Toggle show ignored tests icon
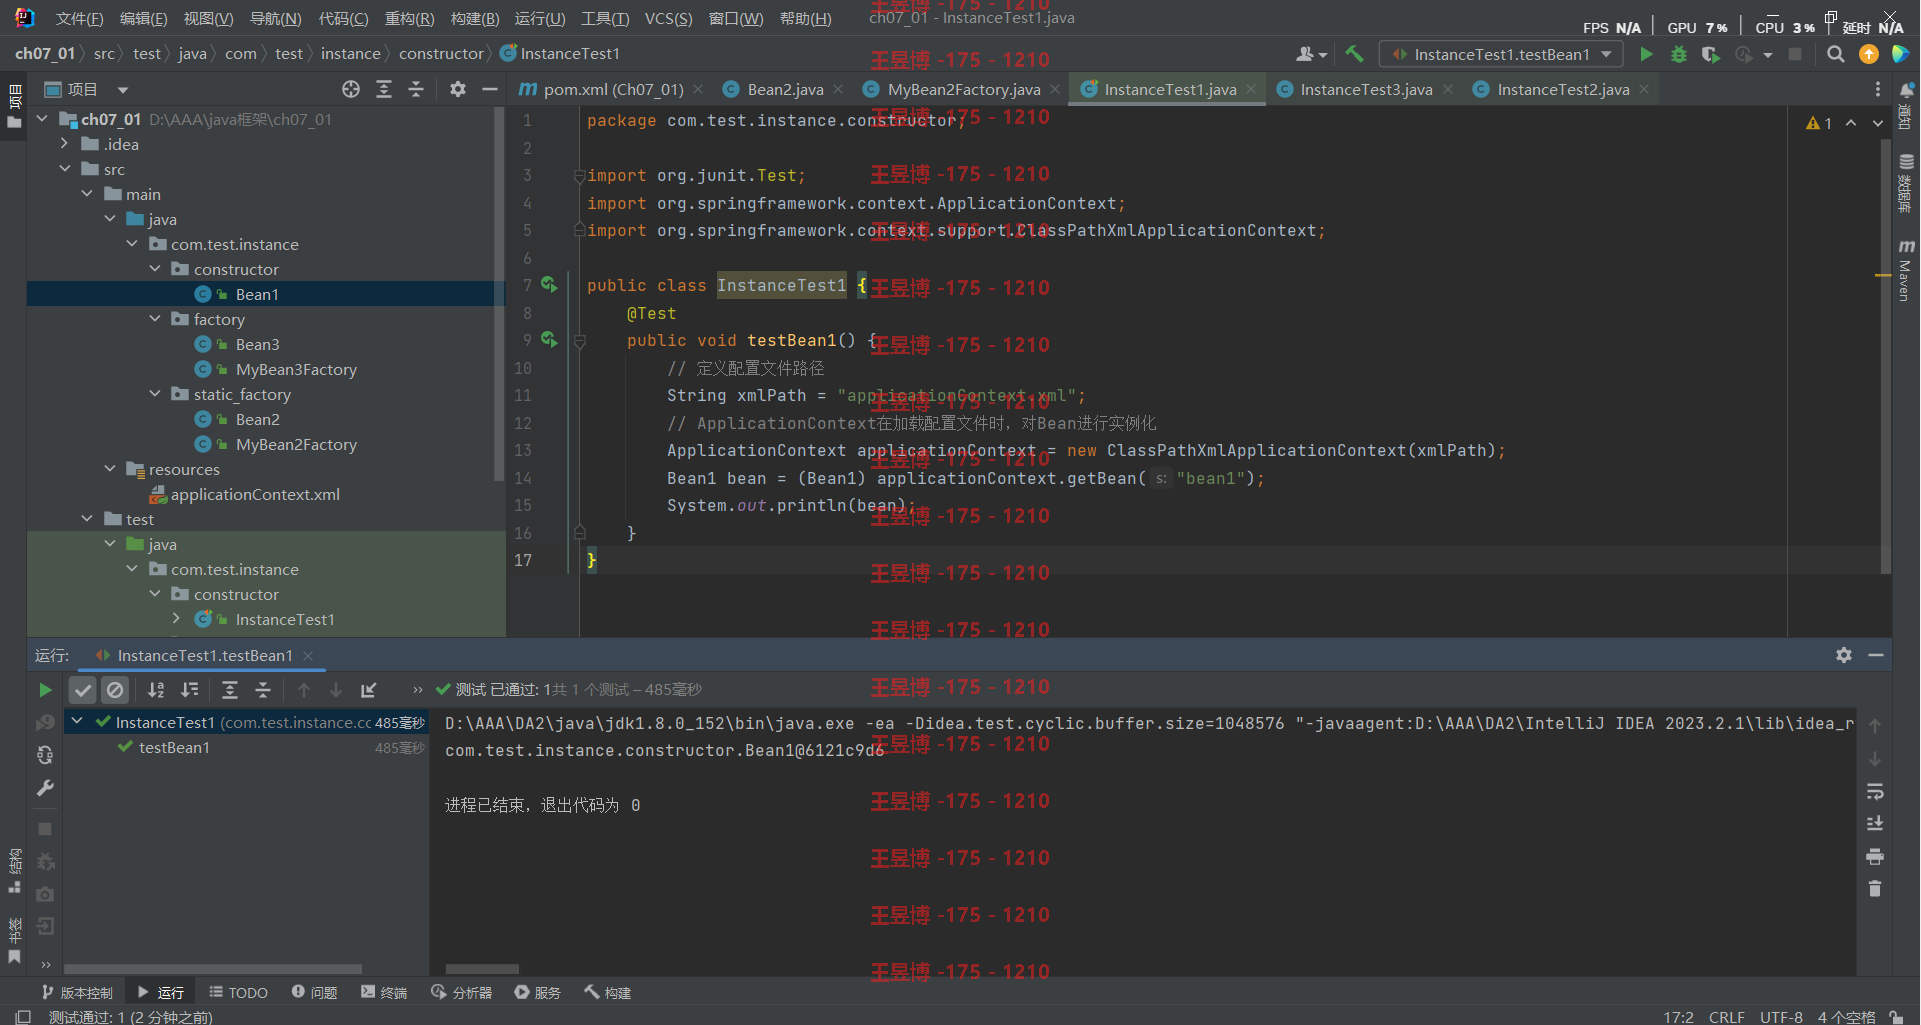Image resolution: width=1921 pixels, height=1025 pixels. pos(116,690)
